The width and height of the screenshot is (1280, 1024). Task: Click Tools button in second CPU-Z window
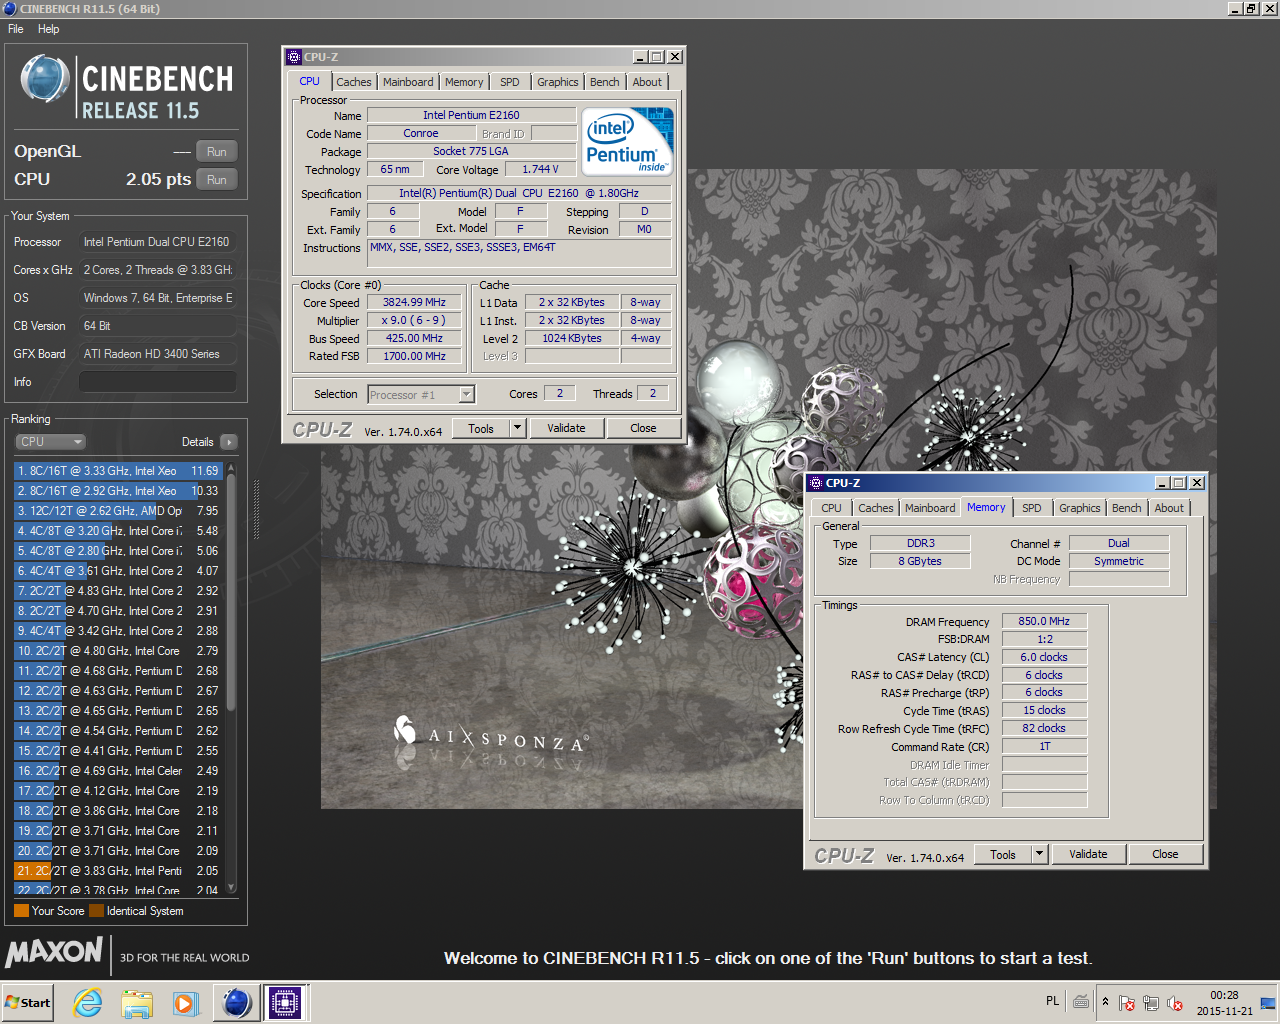click(1003, 855)
